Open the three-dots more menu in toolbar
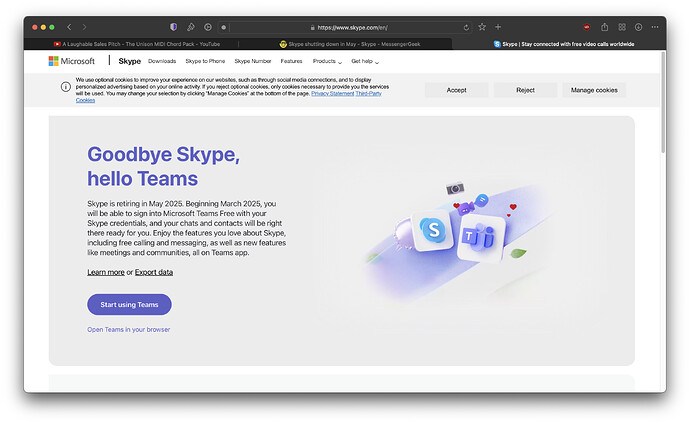Image resolution: width=690 pixels, height=423 pixels. 655,27
